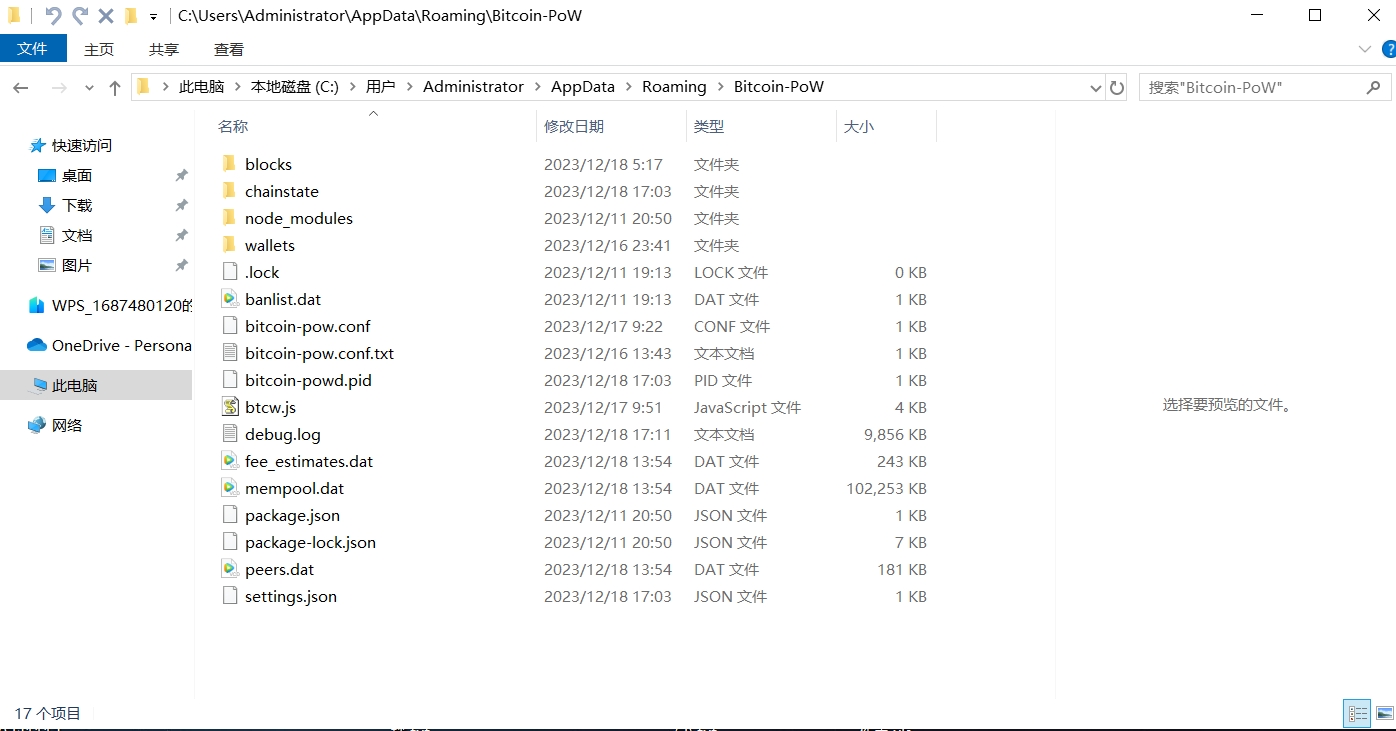Click the settings.json file icon

(x=229, y=596)
